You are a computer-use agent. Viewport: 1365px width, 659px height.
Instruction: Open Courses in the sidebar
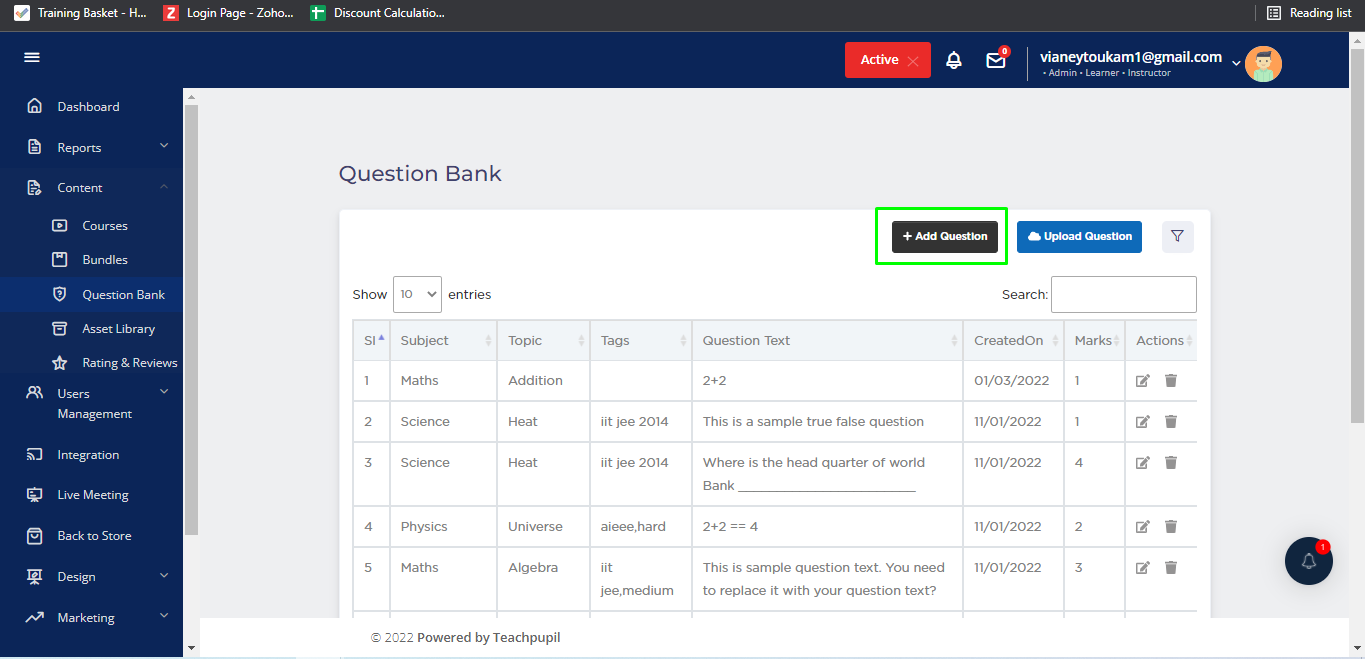104,226
